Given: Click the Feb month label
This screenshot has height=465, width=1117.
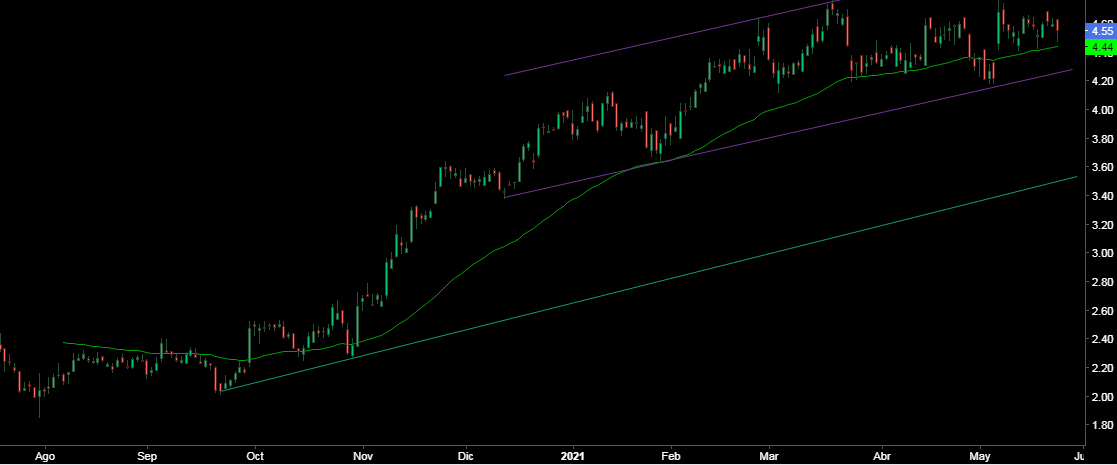Looking at the screenshot, I should click(x=669, y=454).
